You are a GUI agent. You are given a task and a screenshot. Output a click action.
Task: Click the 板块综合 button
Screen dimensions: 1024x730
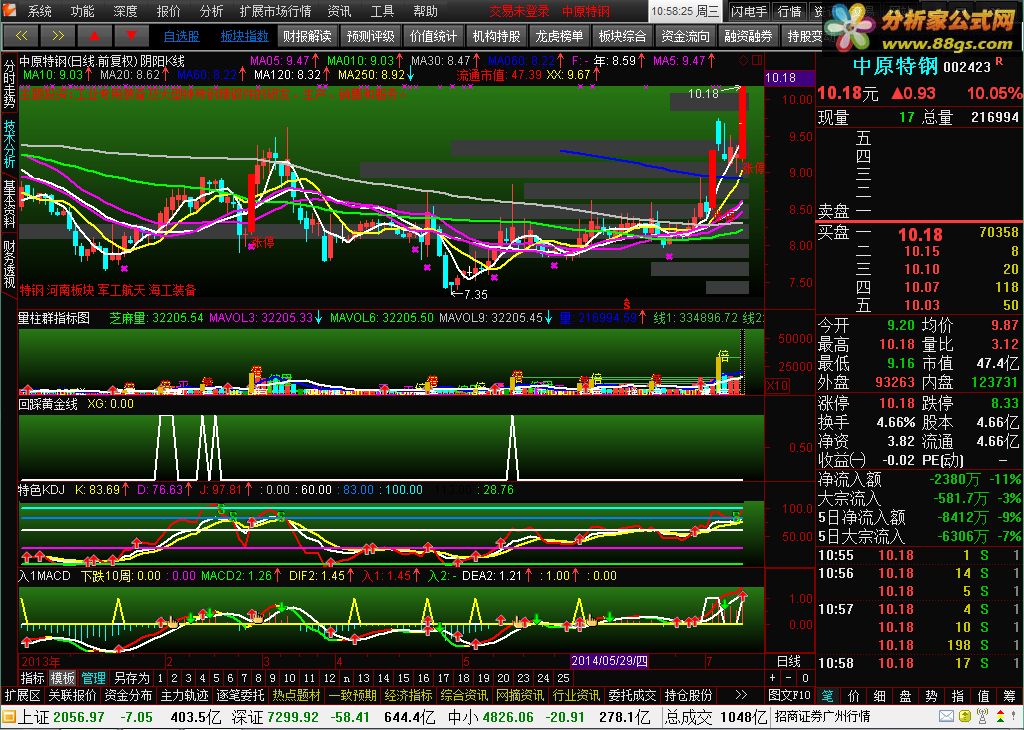pos(622,36)
